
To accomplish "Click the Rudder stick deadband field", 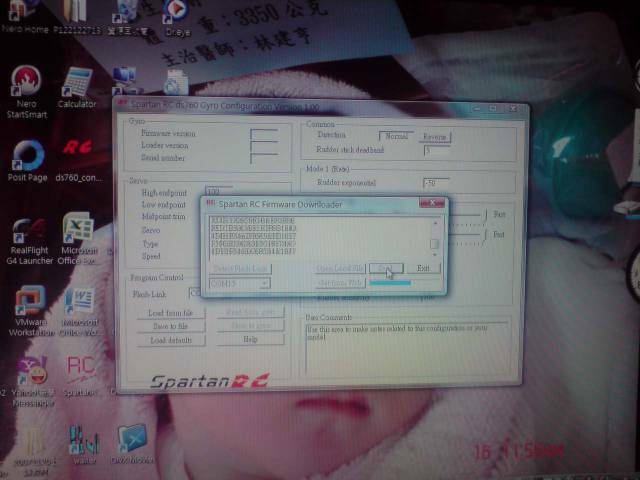I will click(x=437, y=150).
